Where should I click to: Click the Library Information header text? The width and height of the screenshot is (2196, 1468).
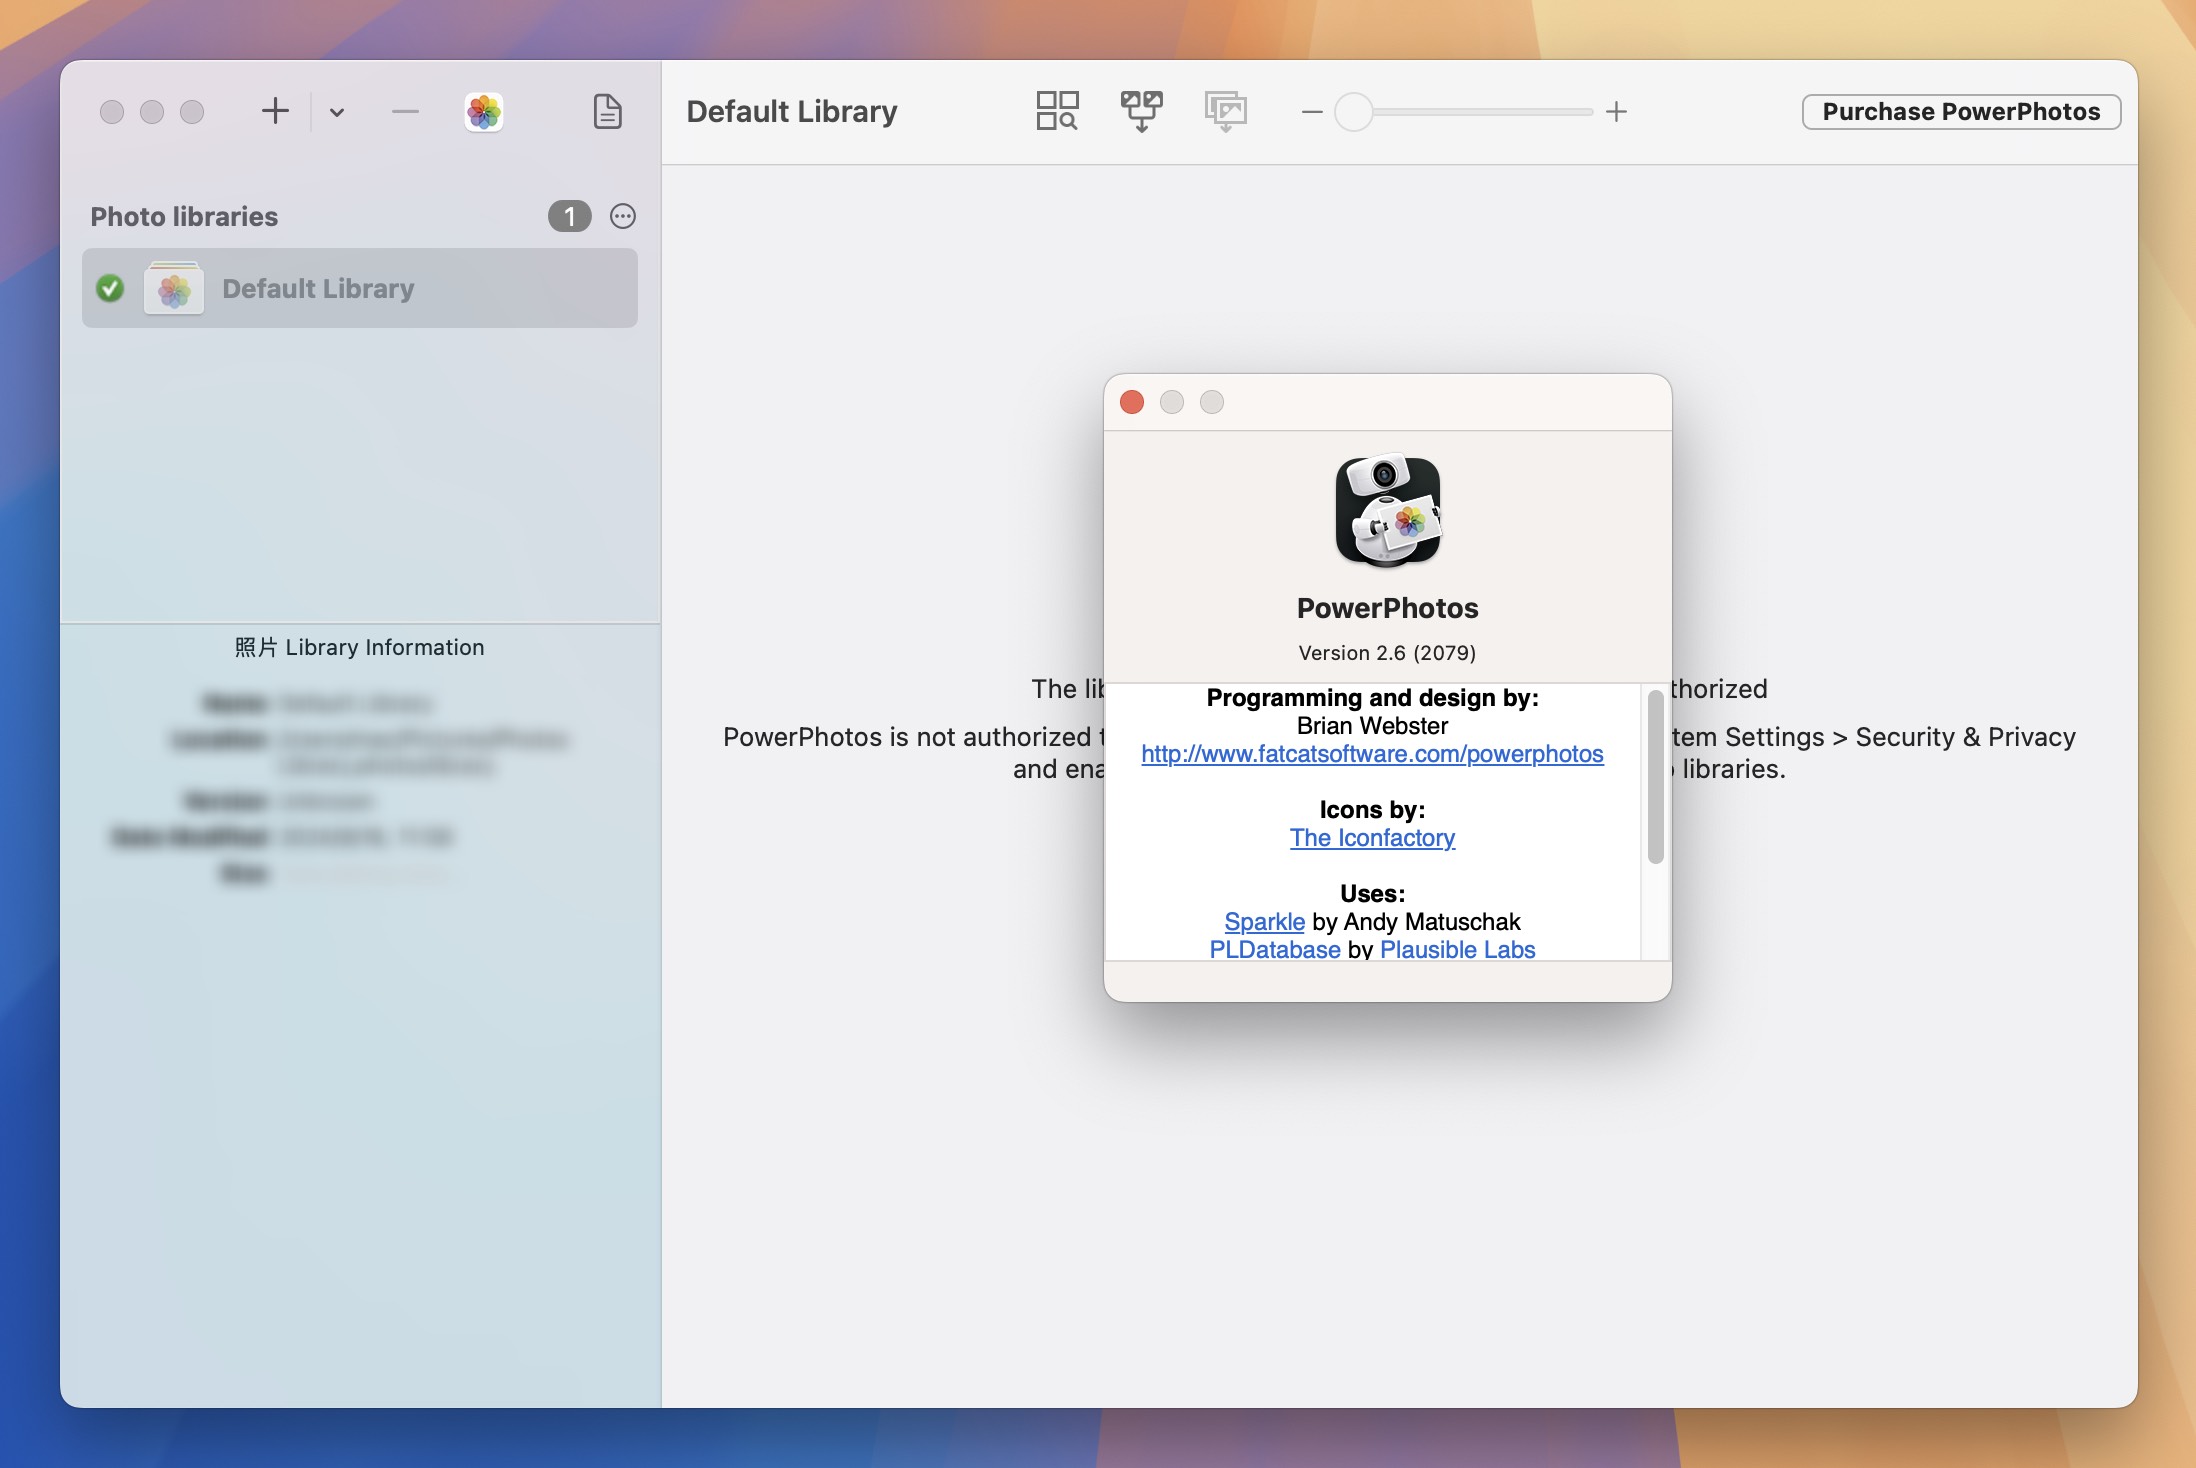click(x=359, y=647)
